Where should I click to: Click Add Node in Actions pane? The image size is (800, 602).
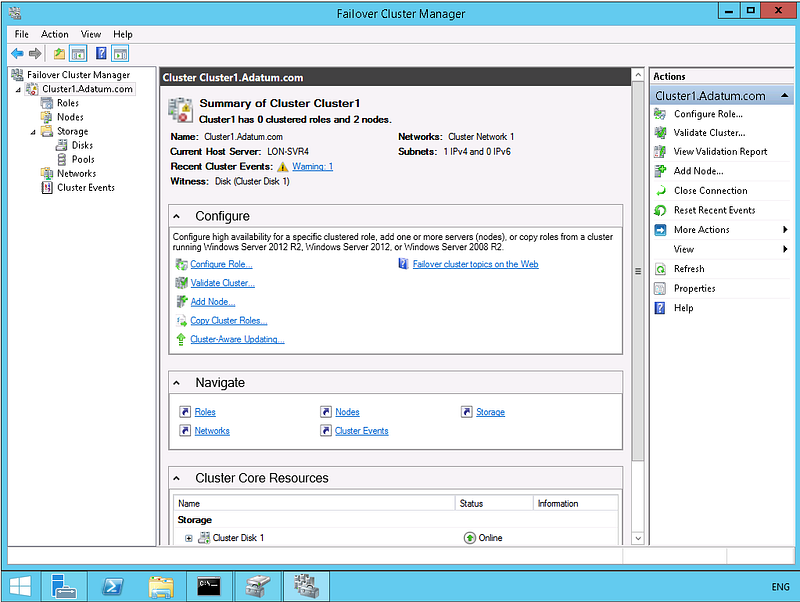(698, 171)
